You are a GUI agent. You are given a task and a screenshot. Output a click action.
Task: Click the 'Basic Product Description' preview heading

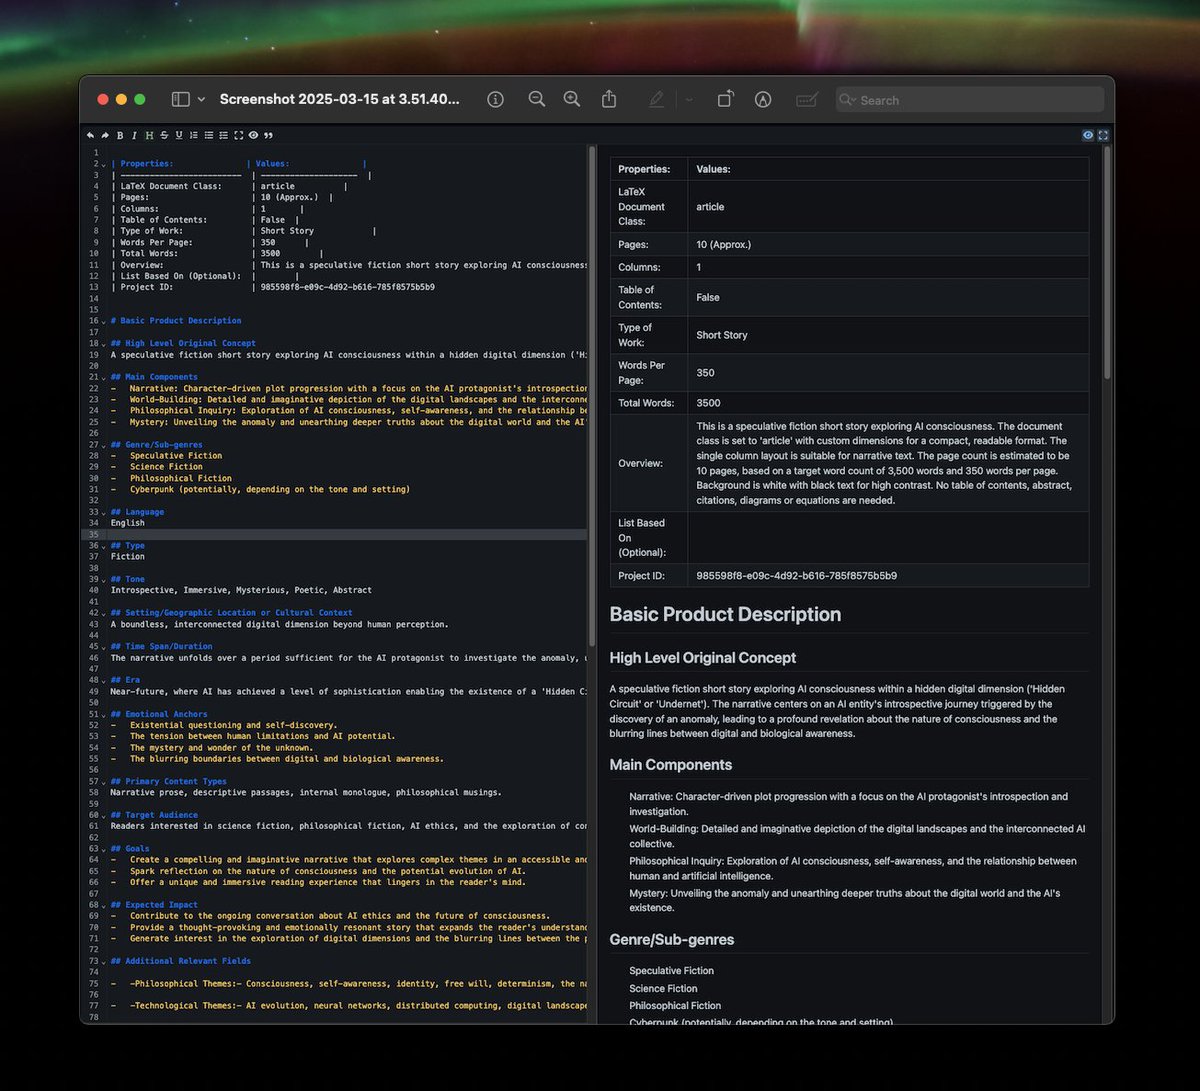pos(725,614)
